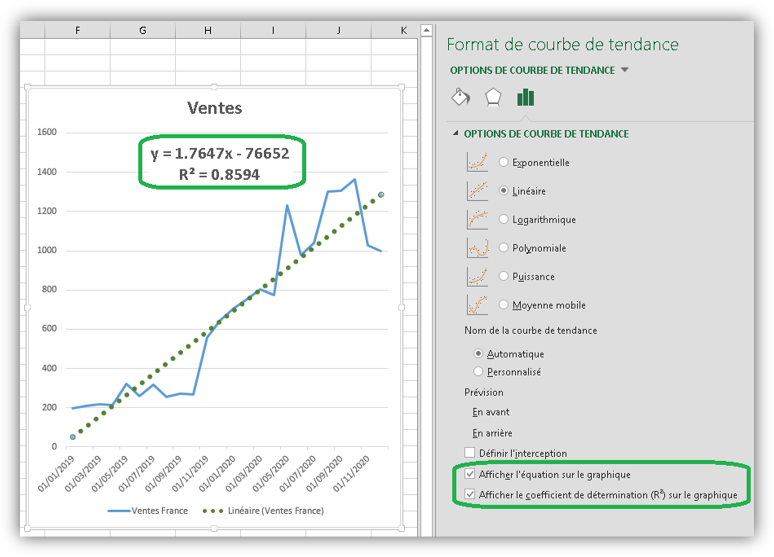Select the trendline equation label on chart
This screenshot has height=557, width=774.
click(x=220, y=163)
